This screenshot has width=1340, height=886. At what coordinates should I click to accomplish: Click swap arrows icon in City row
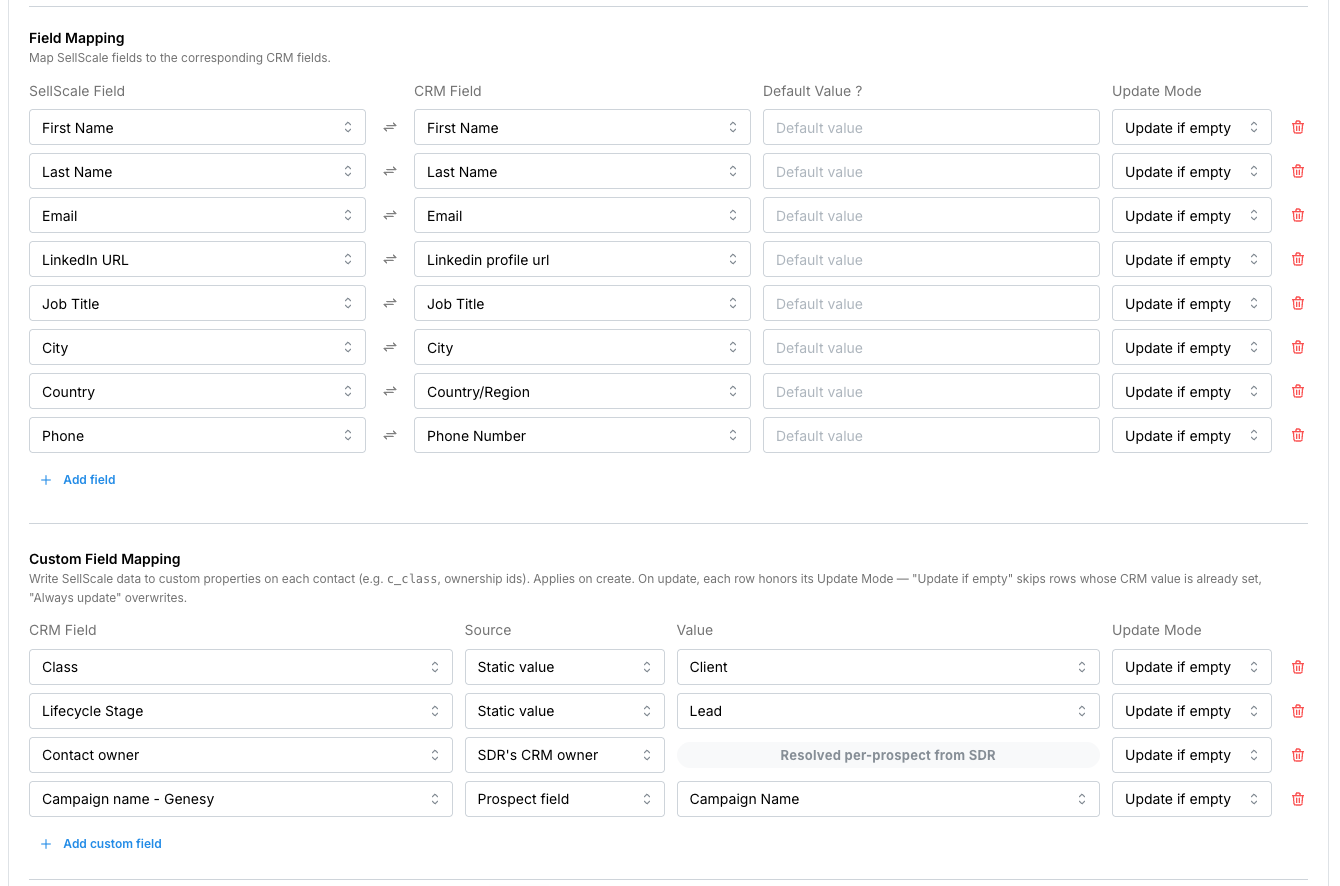390,347
